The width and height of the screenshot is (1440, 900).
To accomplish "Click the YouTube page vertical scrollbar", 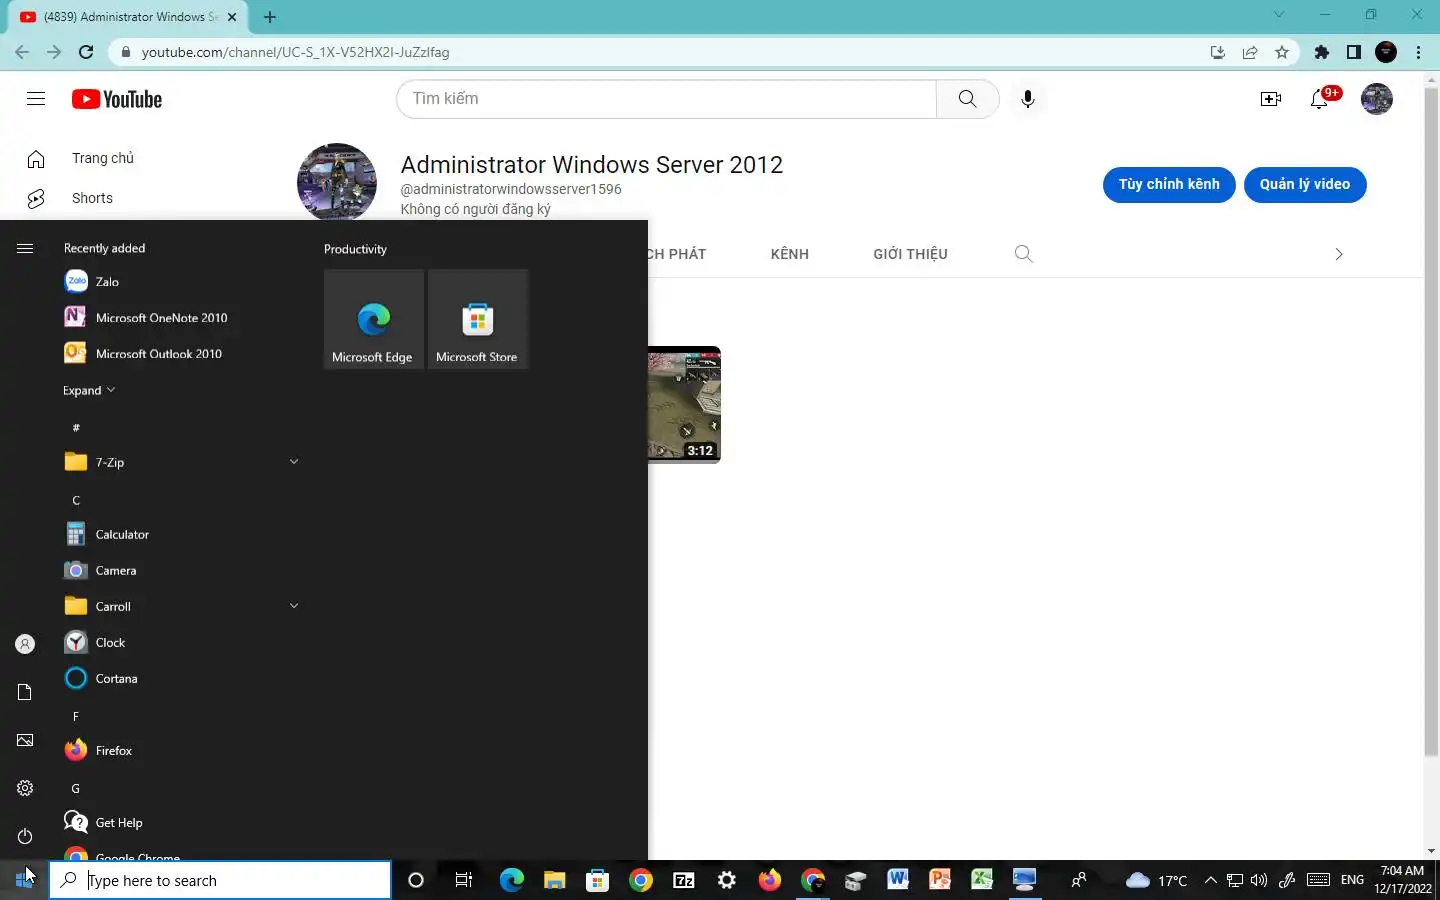I will tap(1431, 420).
